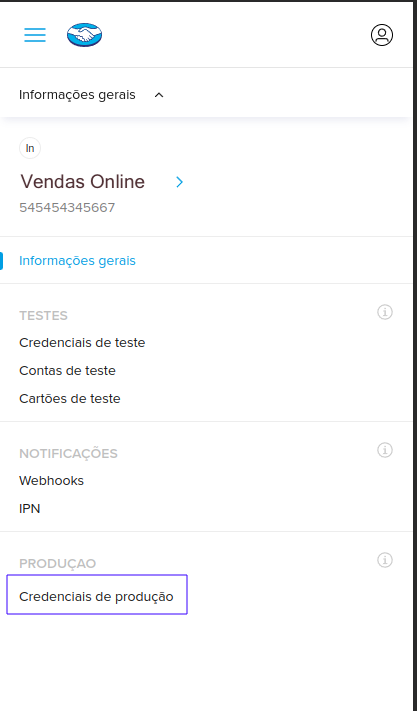Open Webhooks notifications settings

51,480
